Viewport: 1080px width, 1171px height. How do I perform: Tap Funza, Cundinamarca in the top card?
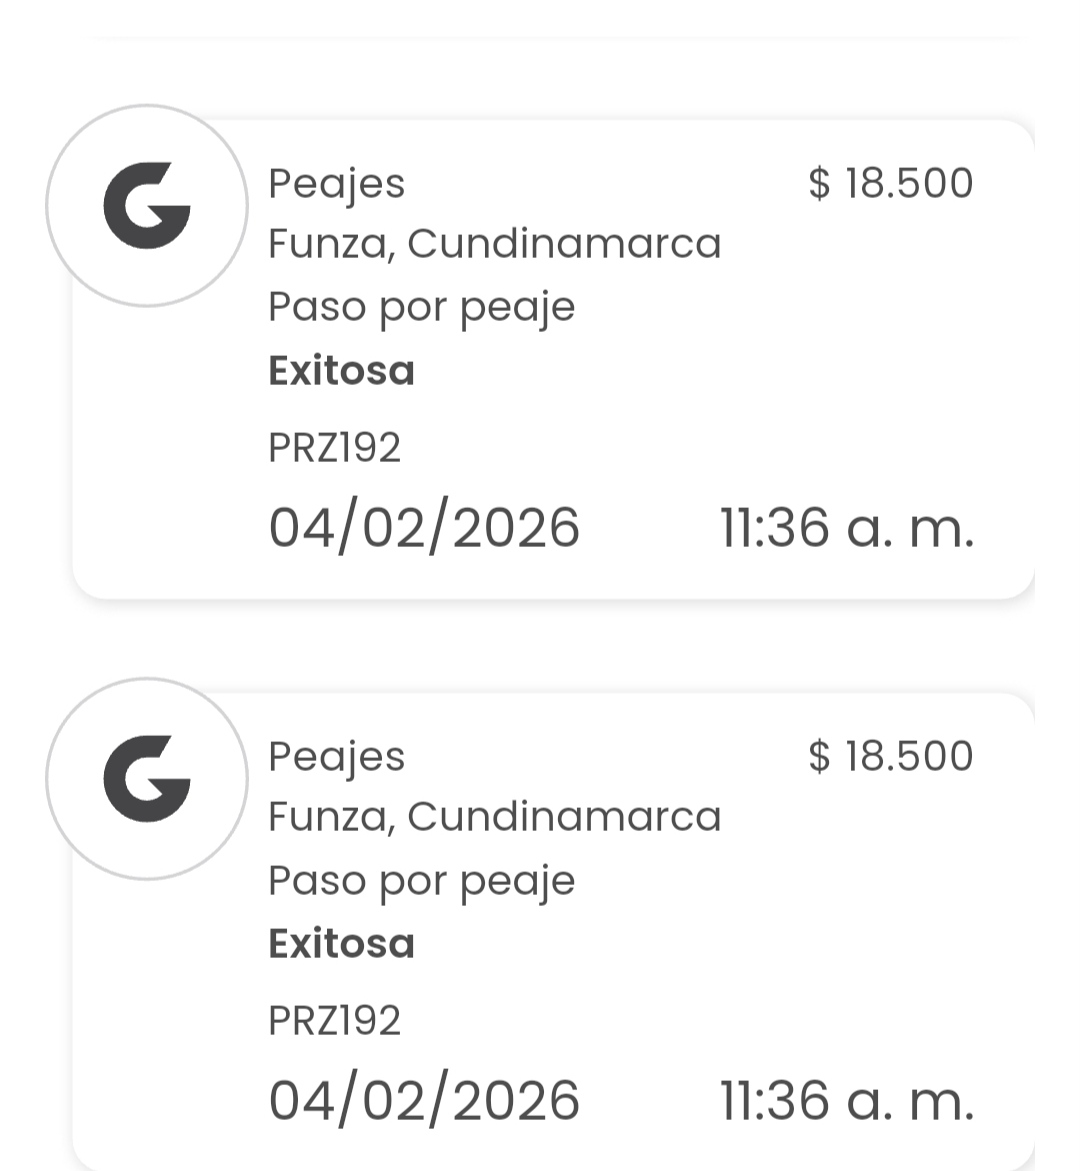[x=494, y=244]
